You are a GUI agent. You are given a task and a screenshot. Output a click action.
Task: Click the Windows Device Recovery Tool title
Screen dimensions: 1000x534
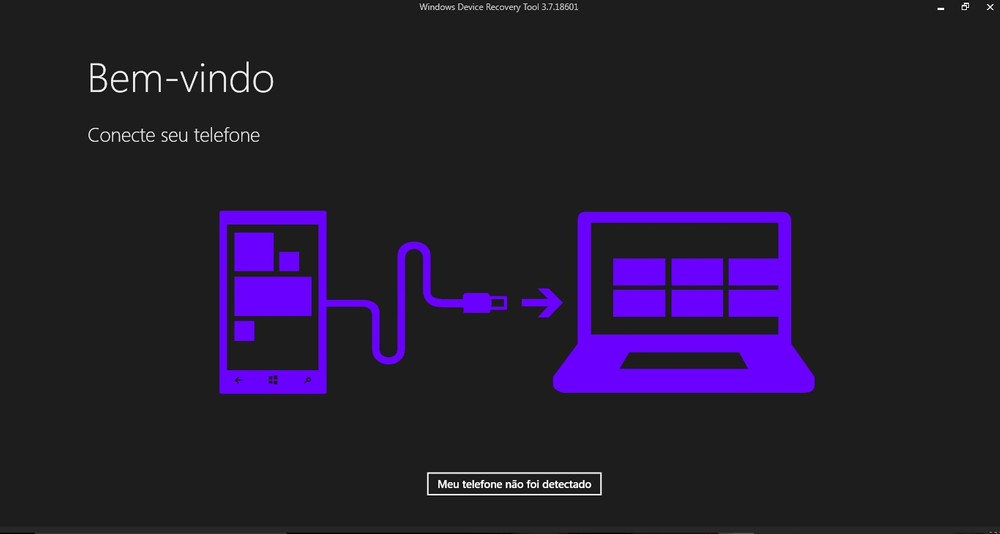499,7
